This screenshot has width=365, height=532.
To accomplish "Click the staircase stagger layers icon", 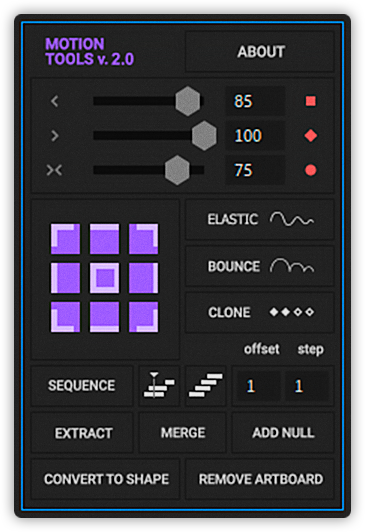I will (206, 385).
